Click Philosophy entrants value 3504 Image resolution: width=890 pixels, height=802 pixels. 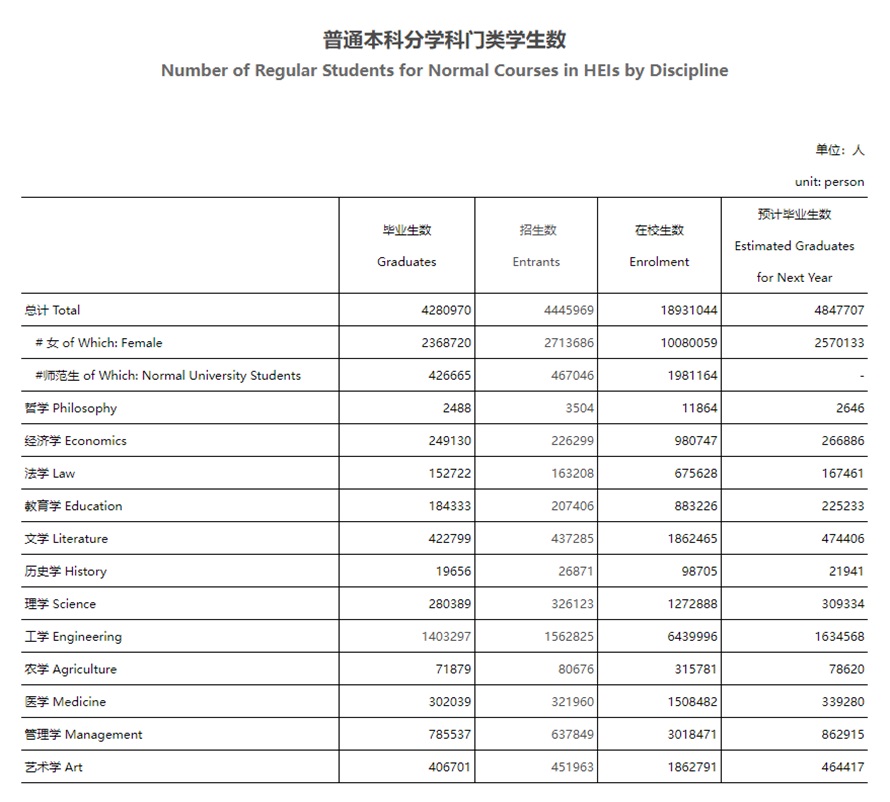click(x=580, y=408)
